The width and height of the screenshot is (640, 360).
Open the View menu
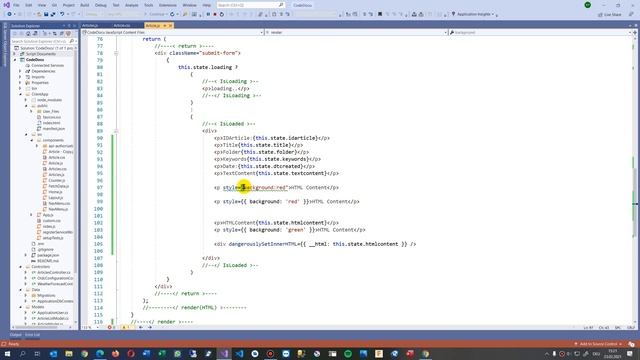tap(42, 5)
